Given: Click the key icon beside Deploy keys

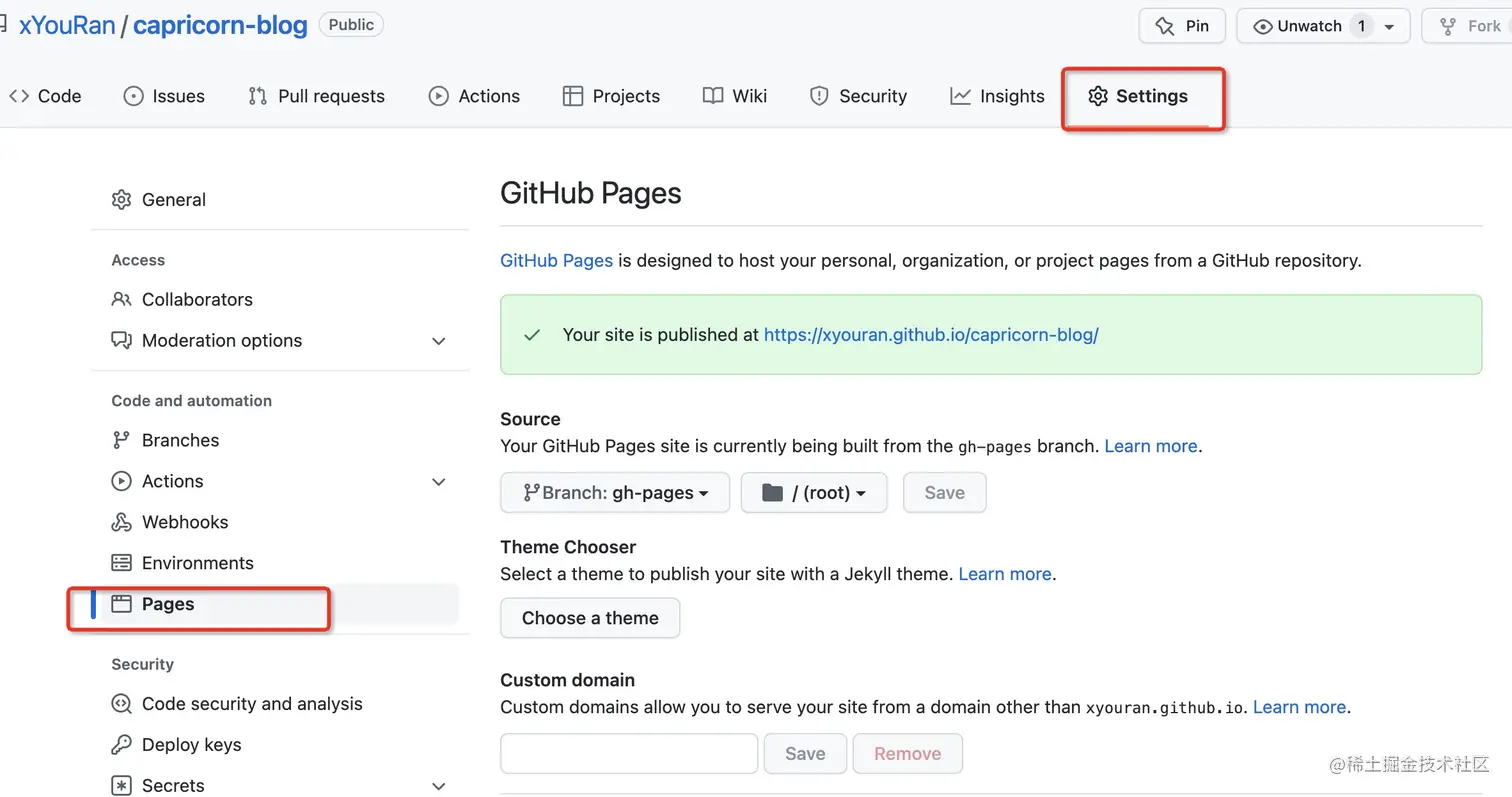Looking at the screenshot, I should 121,745.
